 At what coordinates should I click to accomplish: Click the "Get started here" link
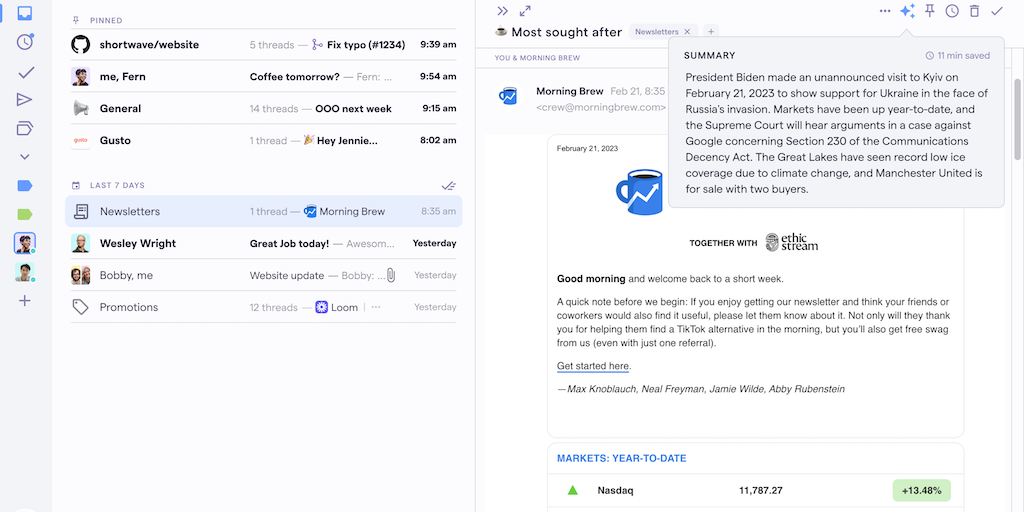coord(593,366)
